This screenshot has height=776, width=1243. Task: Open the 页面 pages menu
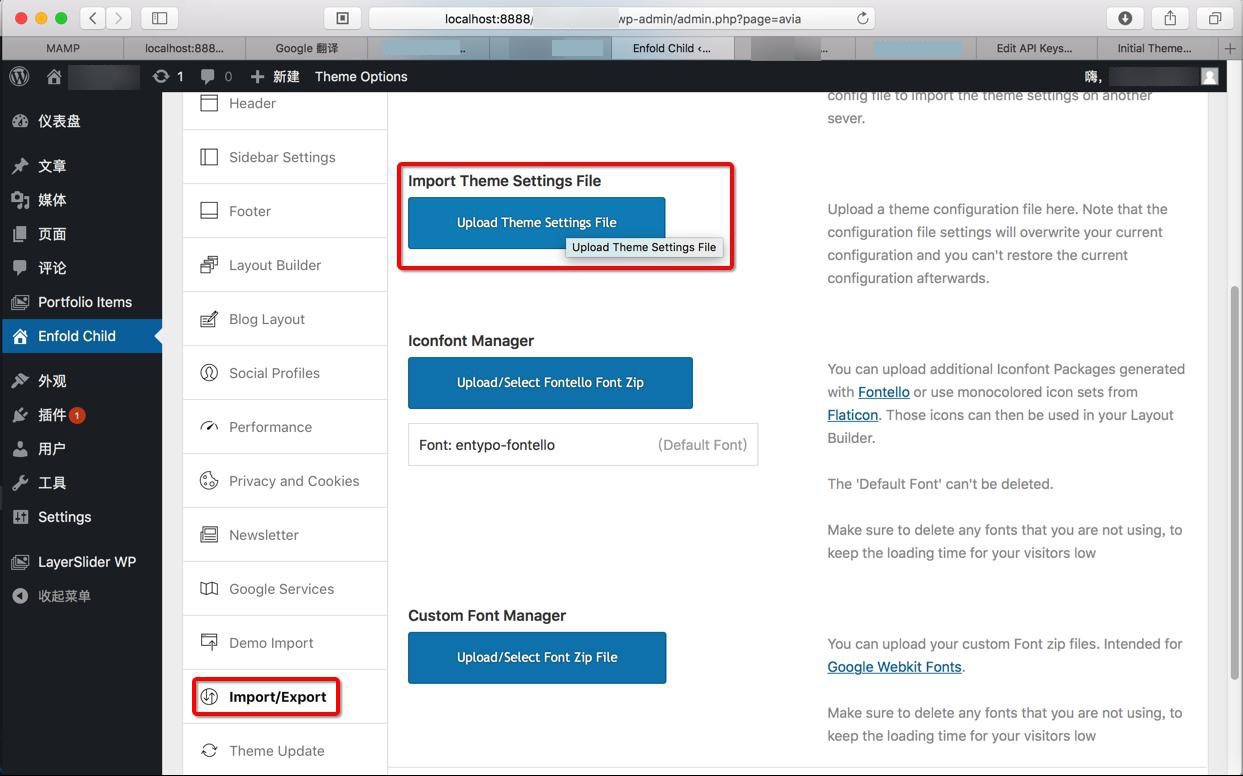click(81, 234)
